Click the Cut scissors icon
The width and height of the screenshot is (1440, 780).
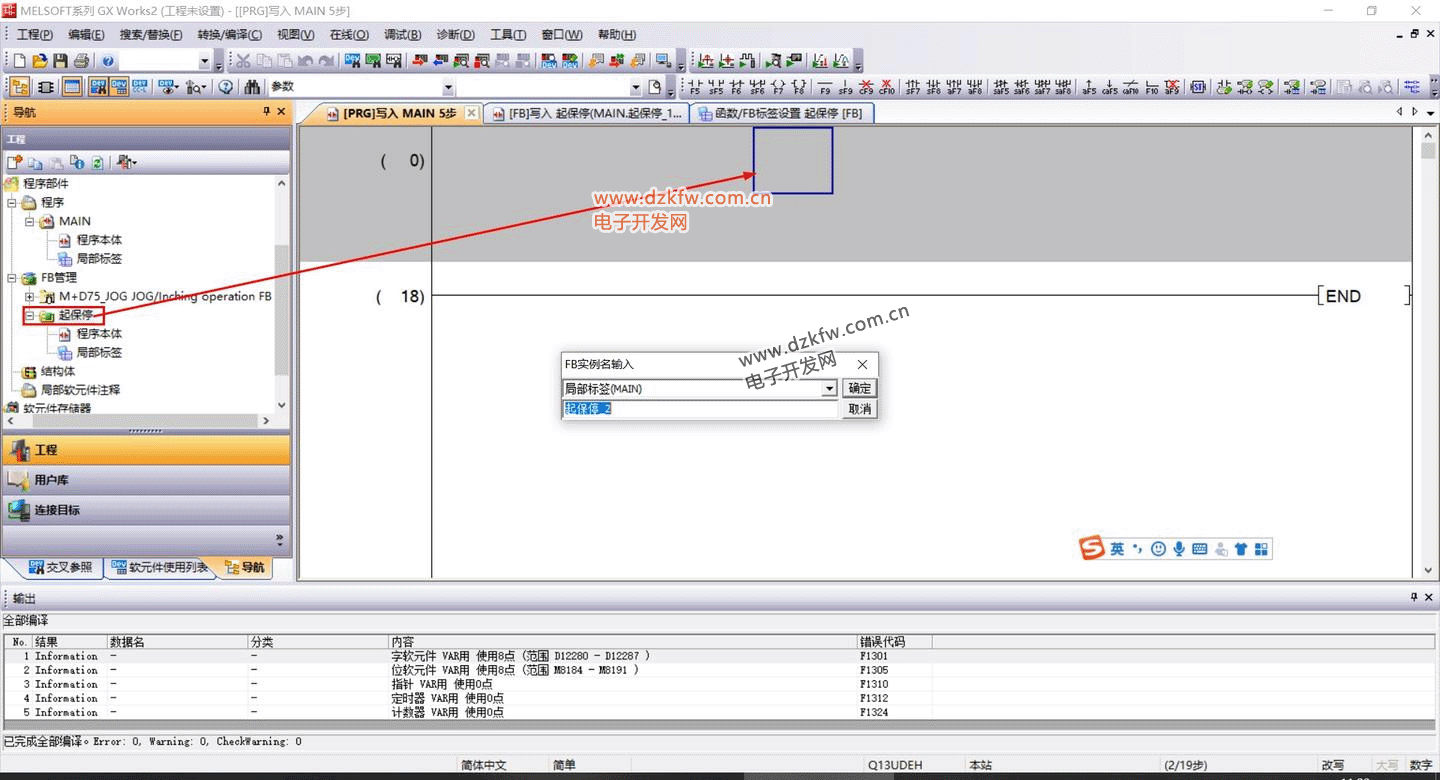click(243, 61)
